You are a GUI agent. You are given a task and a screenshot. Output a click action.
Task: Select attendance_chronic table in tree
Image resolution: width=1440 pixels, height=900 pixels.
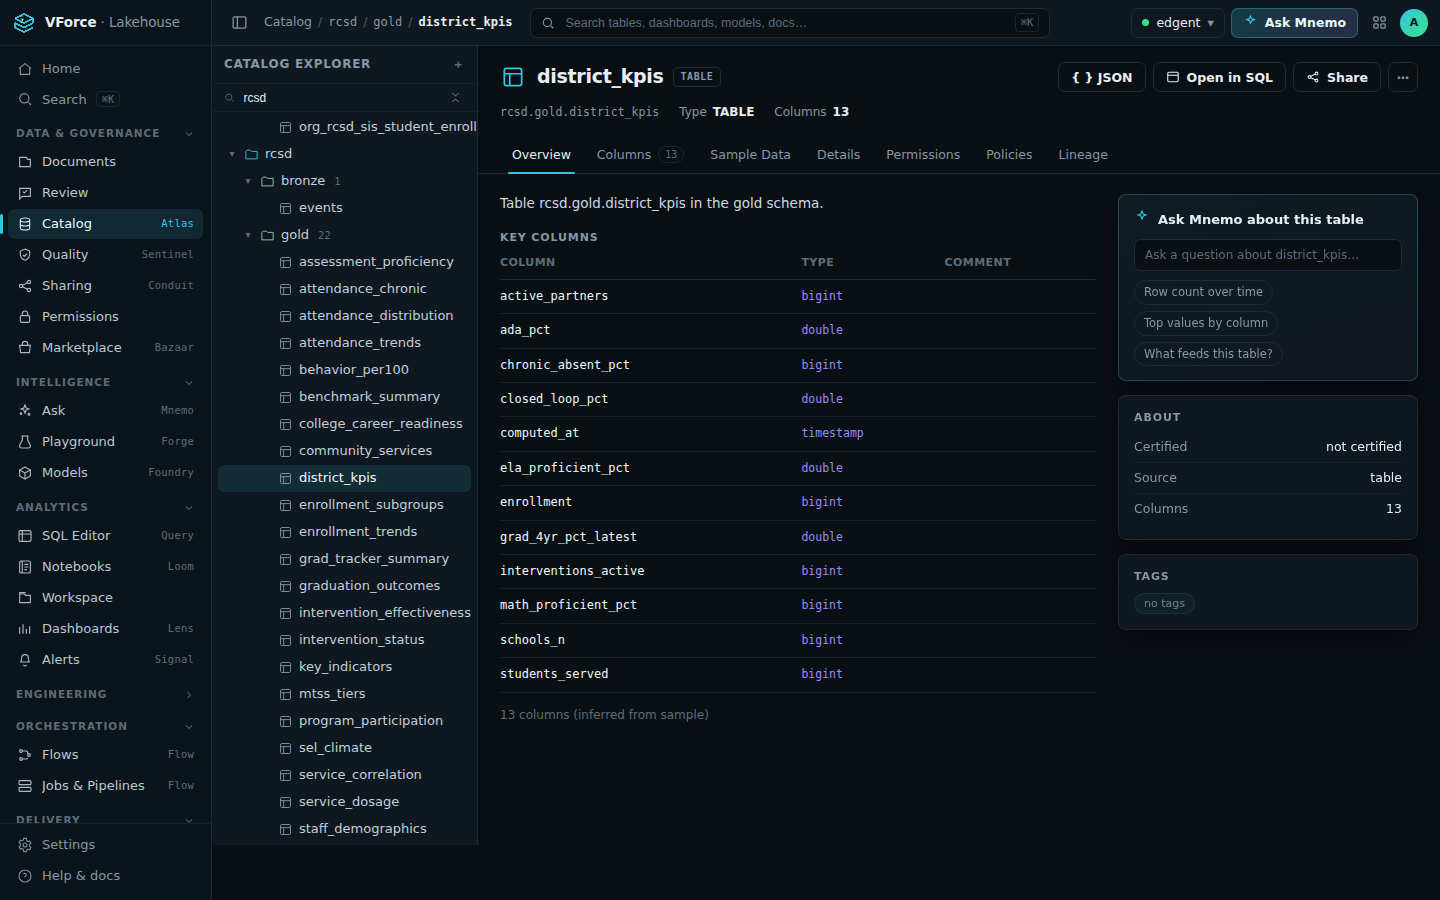coord(344,288)
